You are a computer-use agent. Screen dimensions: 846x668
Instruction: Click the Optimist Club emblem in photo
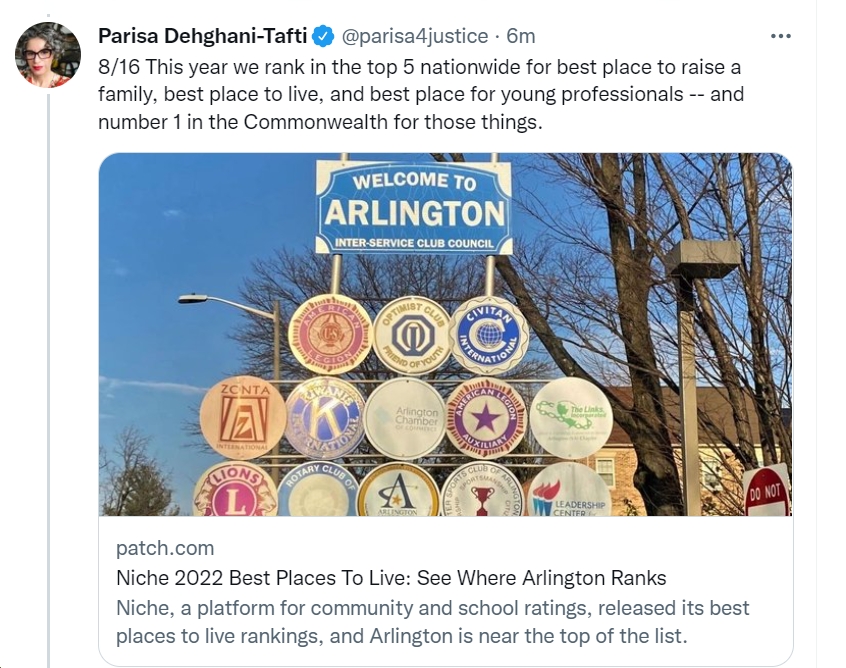pos(412,336)
